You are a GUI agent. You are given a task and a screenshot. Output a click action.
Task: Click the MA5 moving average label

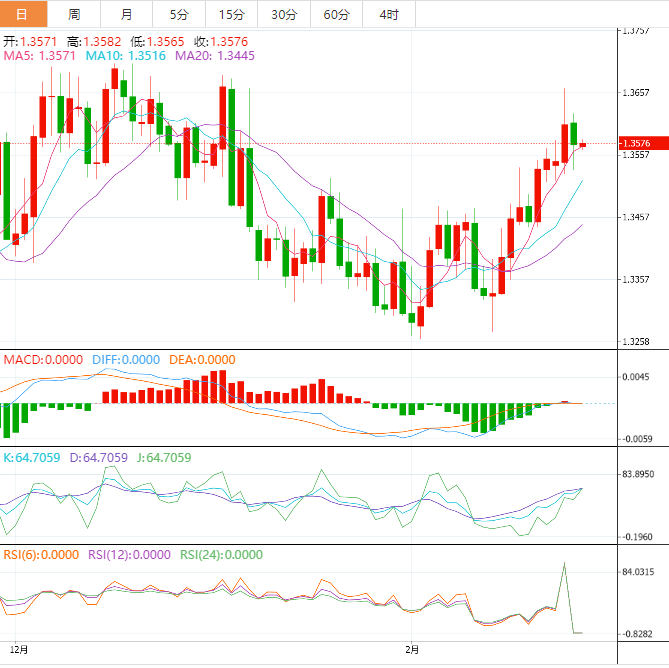40,57
